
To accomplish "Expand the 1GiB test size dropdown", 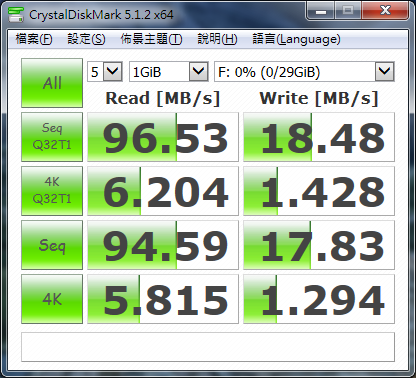I will coord(199,71).
